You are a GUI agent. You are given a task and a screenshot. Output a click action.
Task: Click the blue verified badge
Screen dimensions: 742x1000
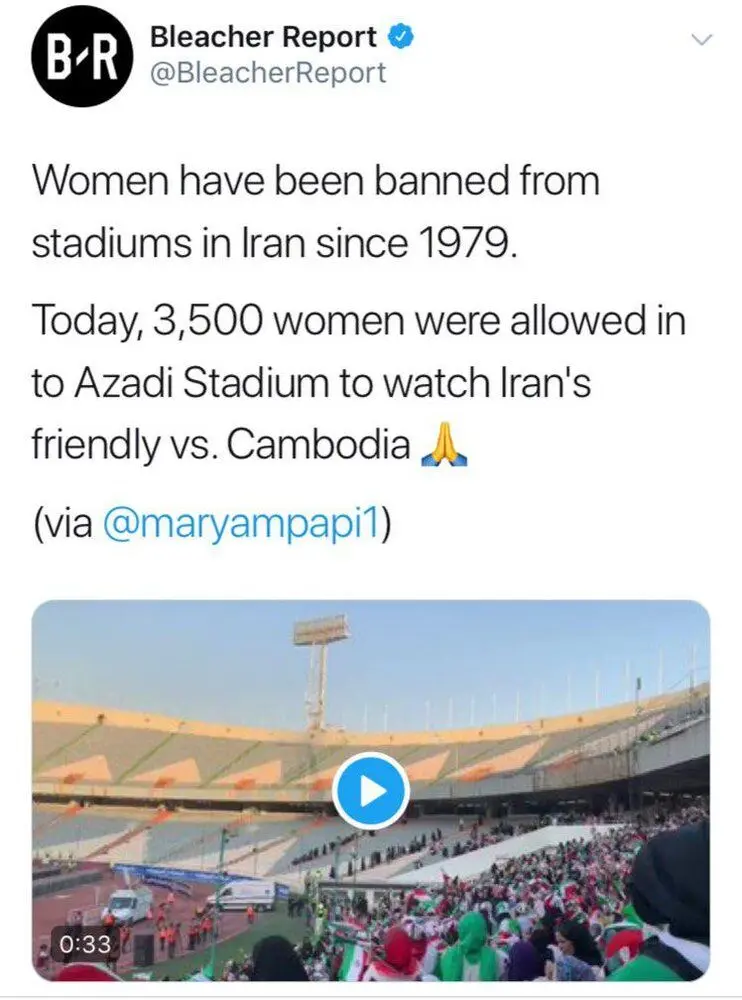coord(401,38)
